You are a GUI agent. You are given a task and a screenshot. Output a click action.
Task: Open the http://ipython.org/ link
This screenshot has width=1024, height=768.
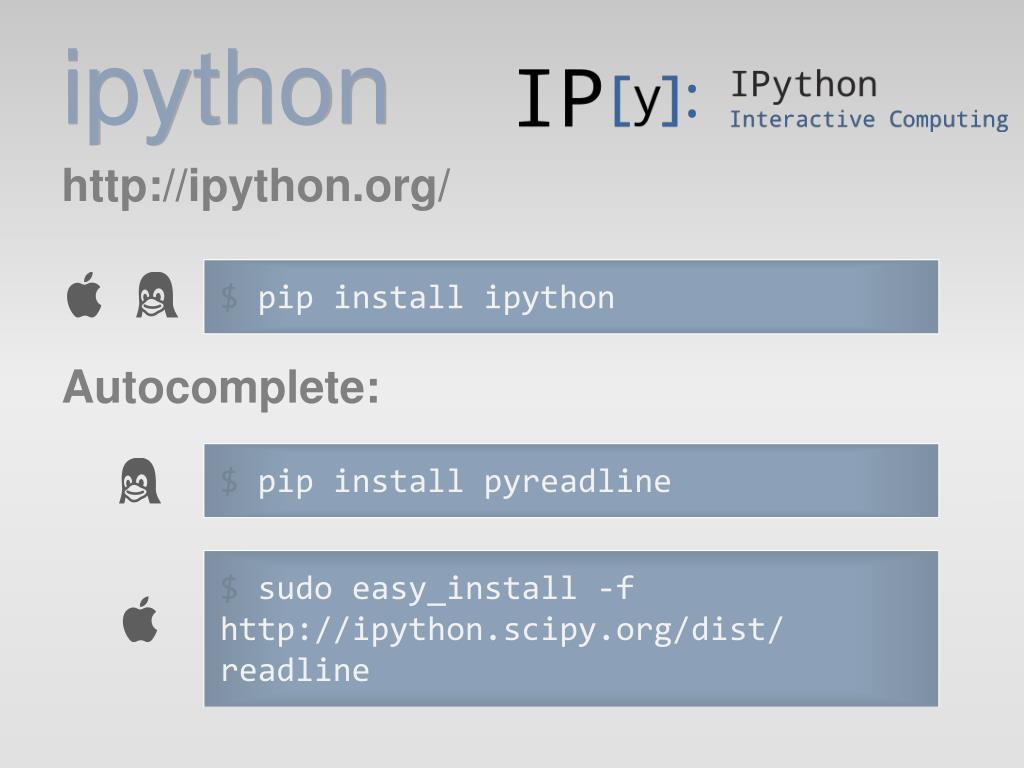256,187
